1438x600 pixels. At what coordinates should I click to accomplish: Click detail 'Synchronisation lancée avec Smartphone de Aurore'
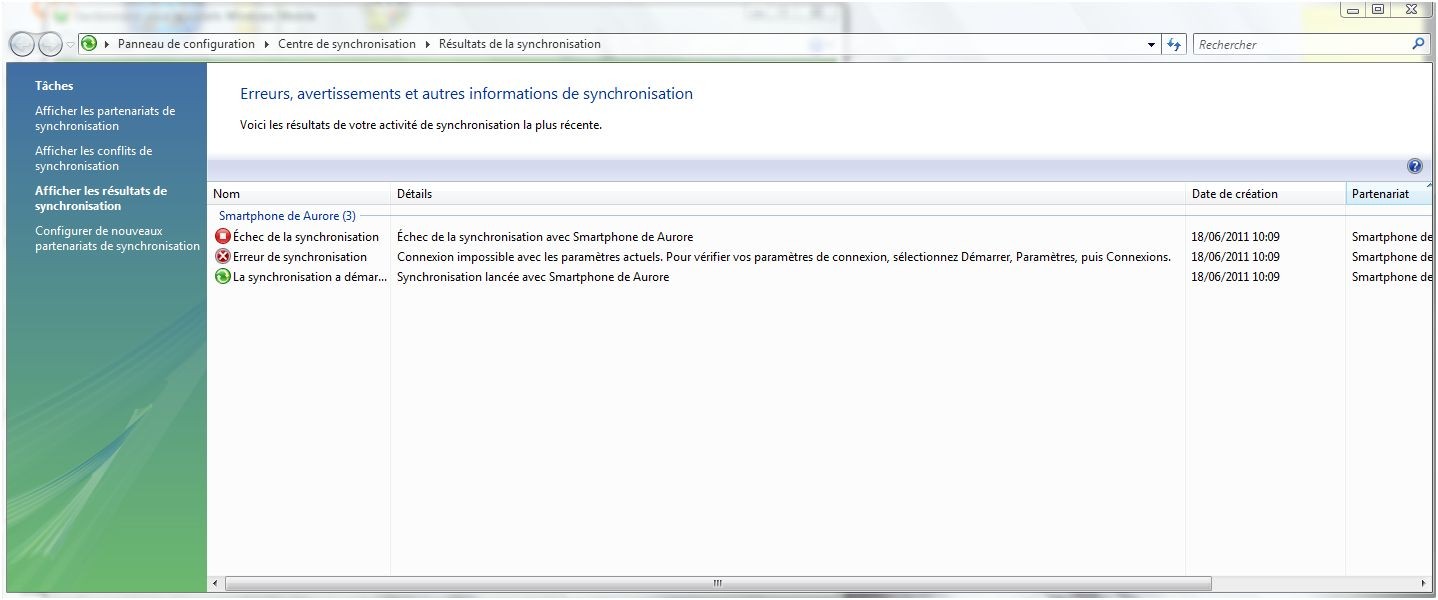click(533, 277)
